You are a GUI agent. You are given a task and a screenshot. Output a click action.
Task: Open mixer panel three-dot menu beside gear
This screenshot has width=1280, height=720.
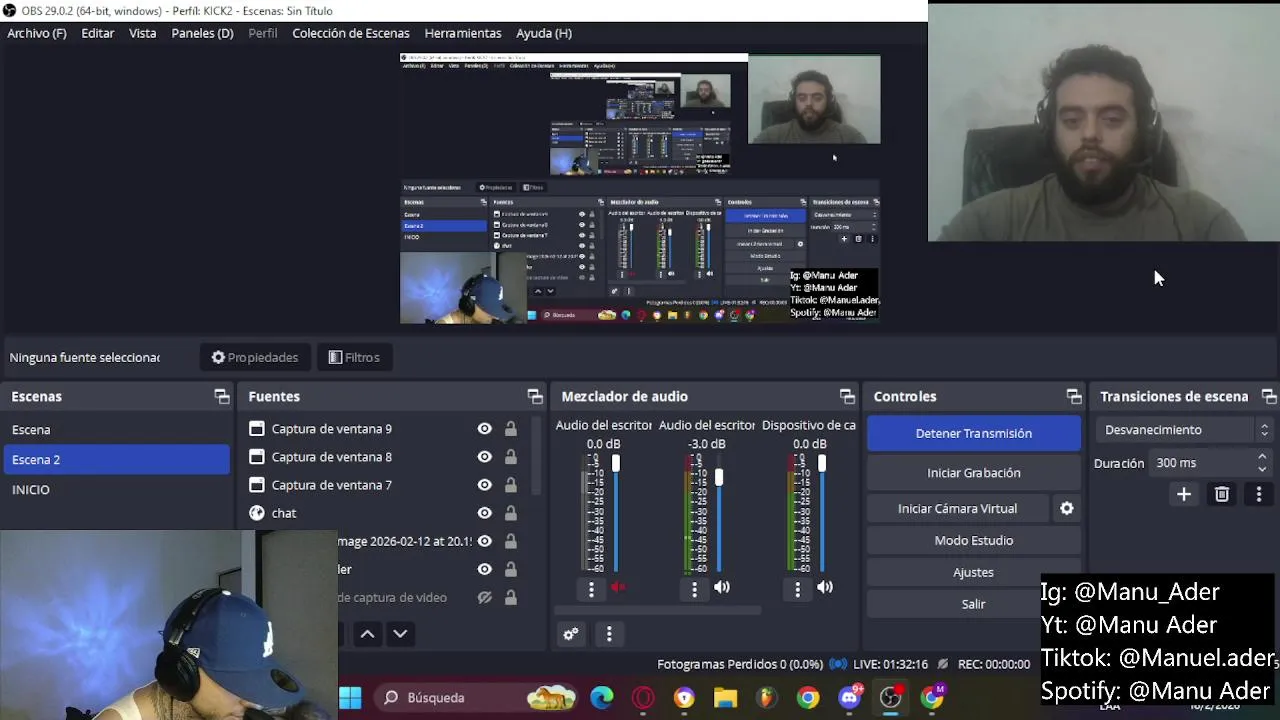[609, 633]
